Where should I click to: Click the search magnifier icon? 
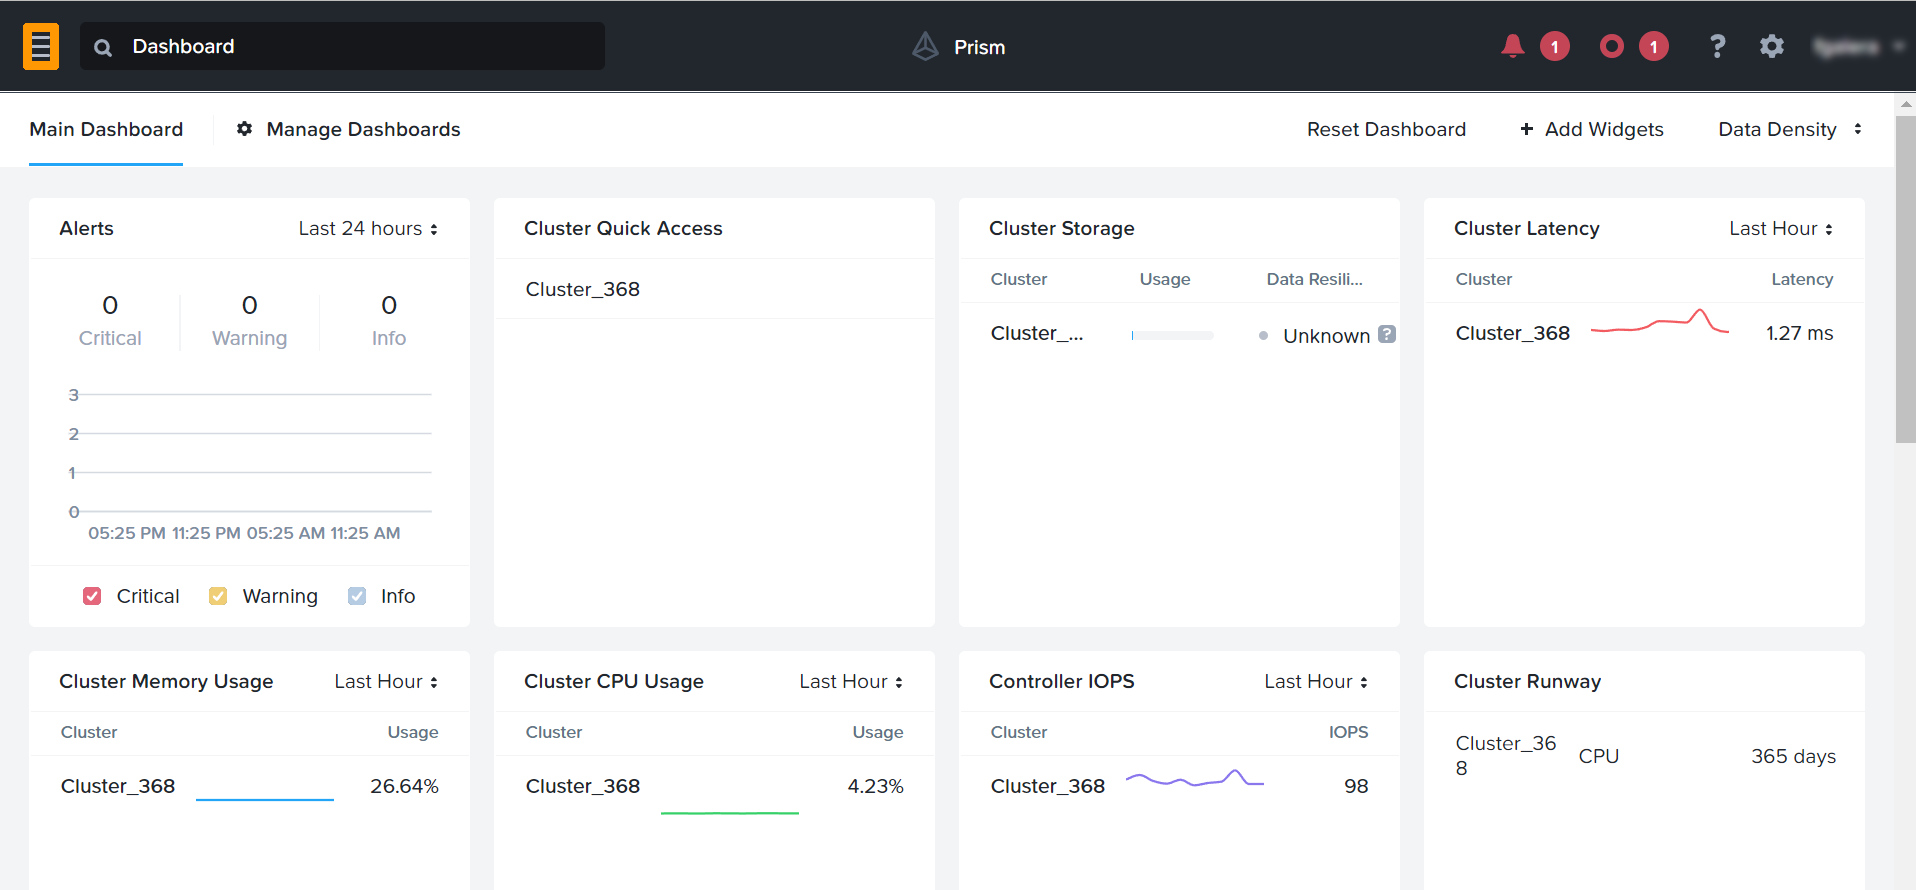(x=103, y=47)
